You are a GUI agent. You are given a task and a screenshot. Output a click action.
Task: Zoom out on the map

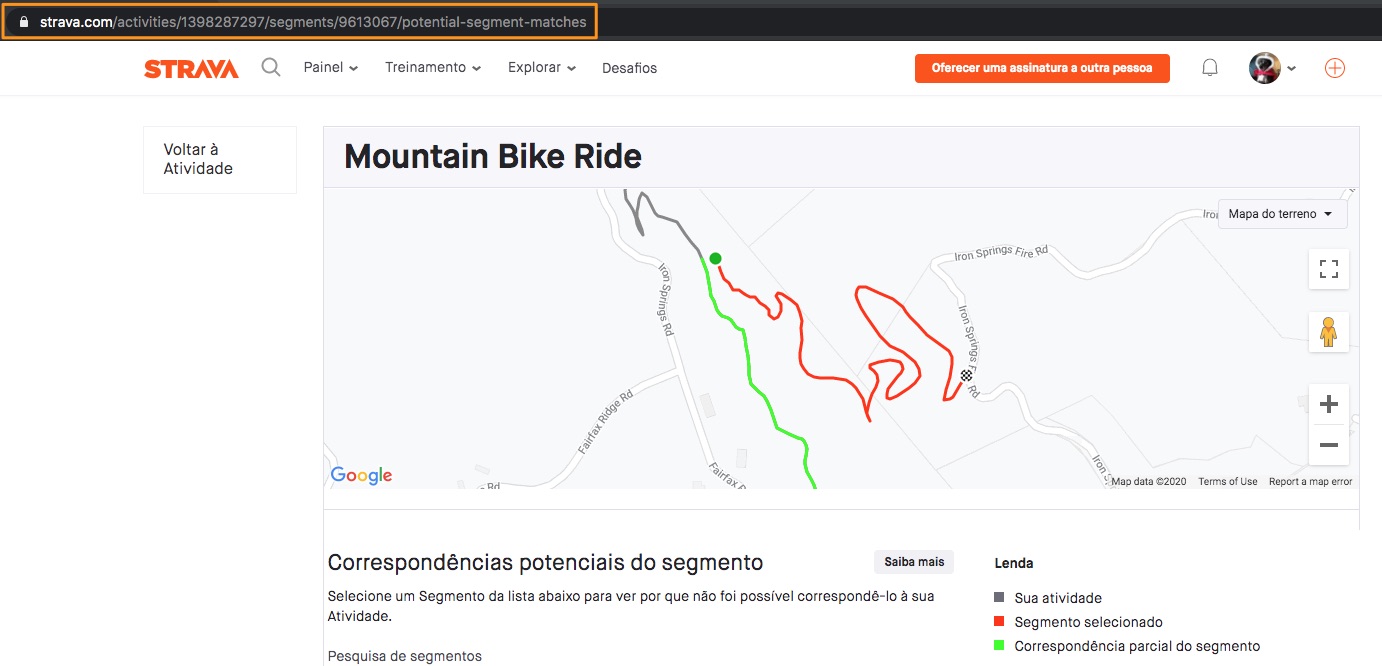1329,445
